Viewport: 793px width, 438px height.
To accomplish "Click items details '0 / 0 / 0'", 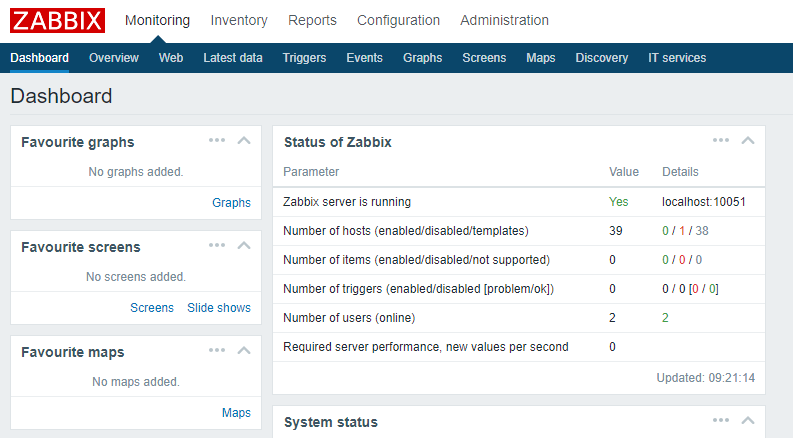I will coord(682,260).
